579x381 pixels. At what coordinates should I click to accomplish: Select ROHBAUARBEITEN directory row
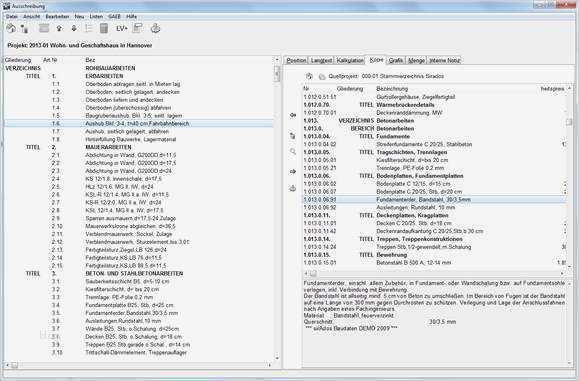(138, 68)
